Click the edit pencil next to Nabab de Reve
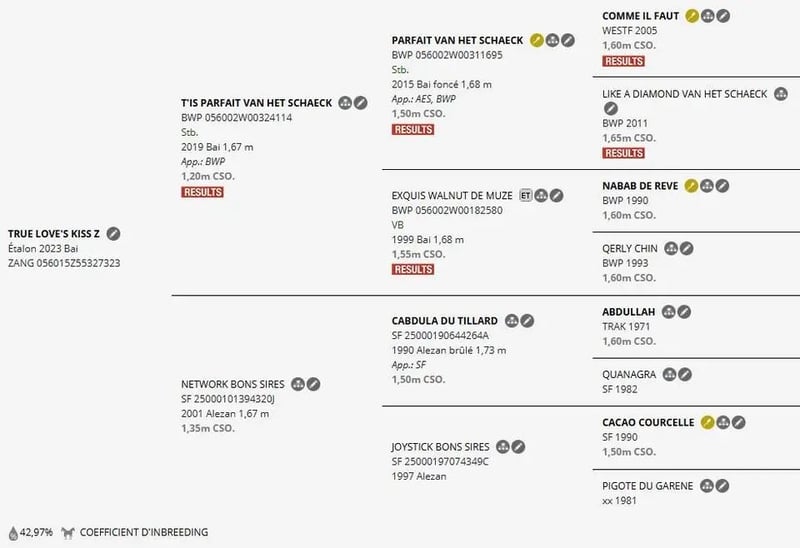800x548 pixels. click(723, 186)
